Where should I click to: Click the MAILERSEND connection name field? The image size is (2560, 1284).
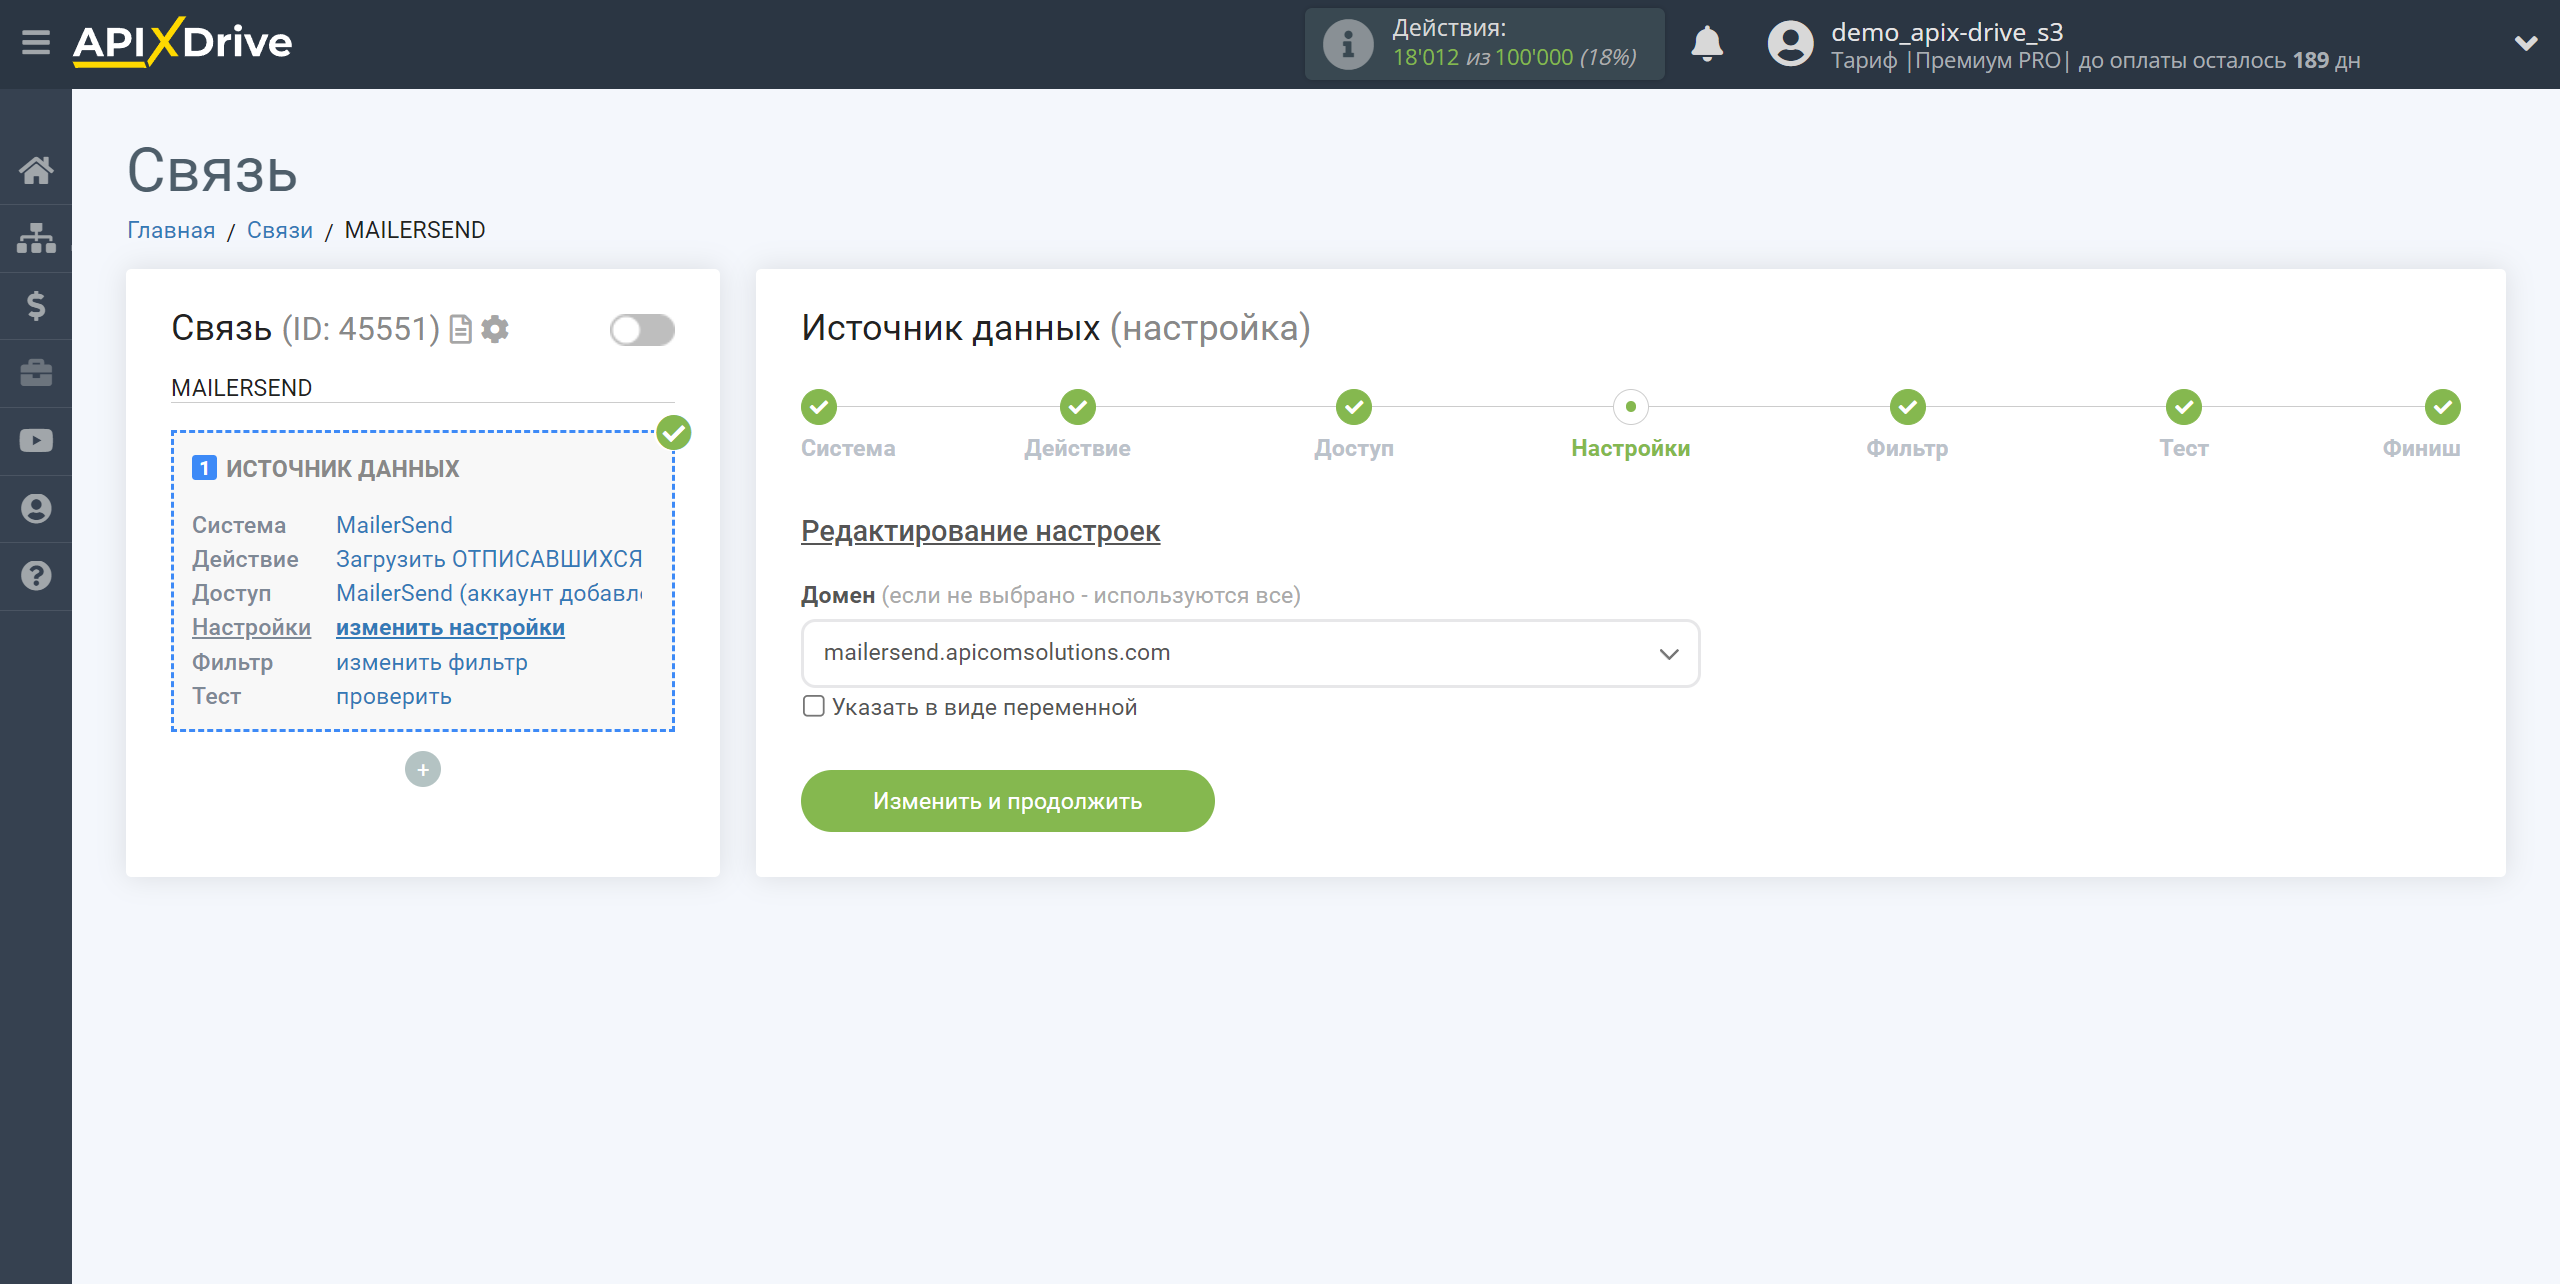pyautogui.click(x=423, y=388)
